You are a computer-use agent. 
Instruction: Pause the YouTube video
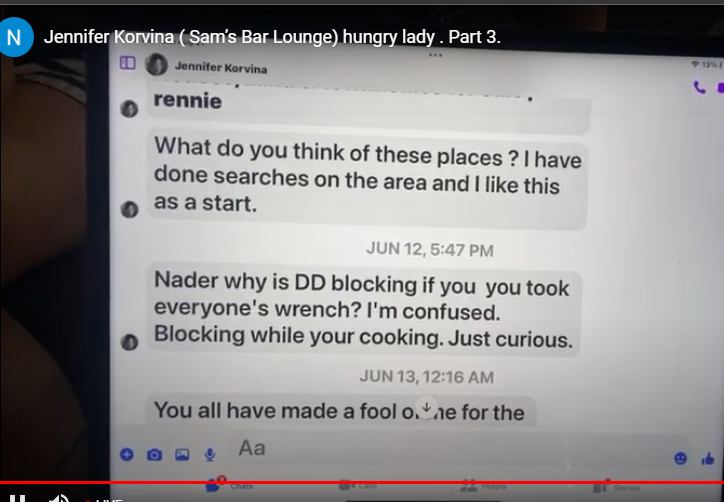coord(17,498)
